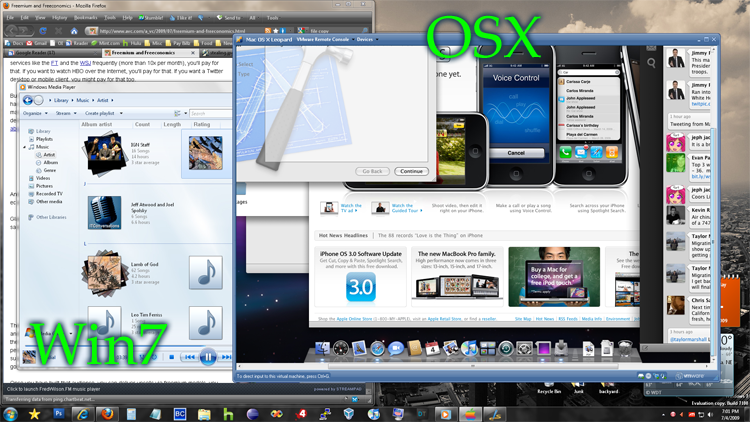Open Firefox File menu

coord(10,18)
